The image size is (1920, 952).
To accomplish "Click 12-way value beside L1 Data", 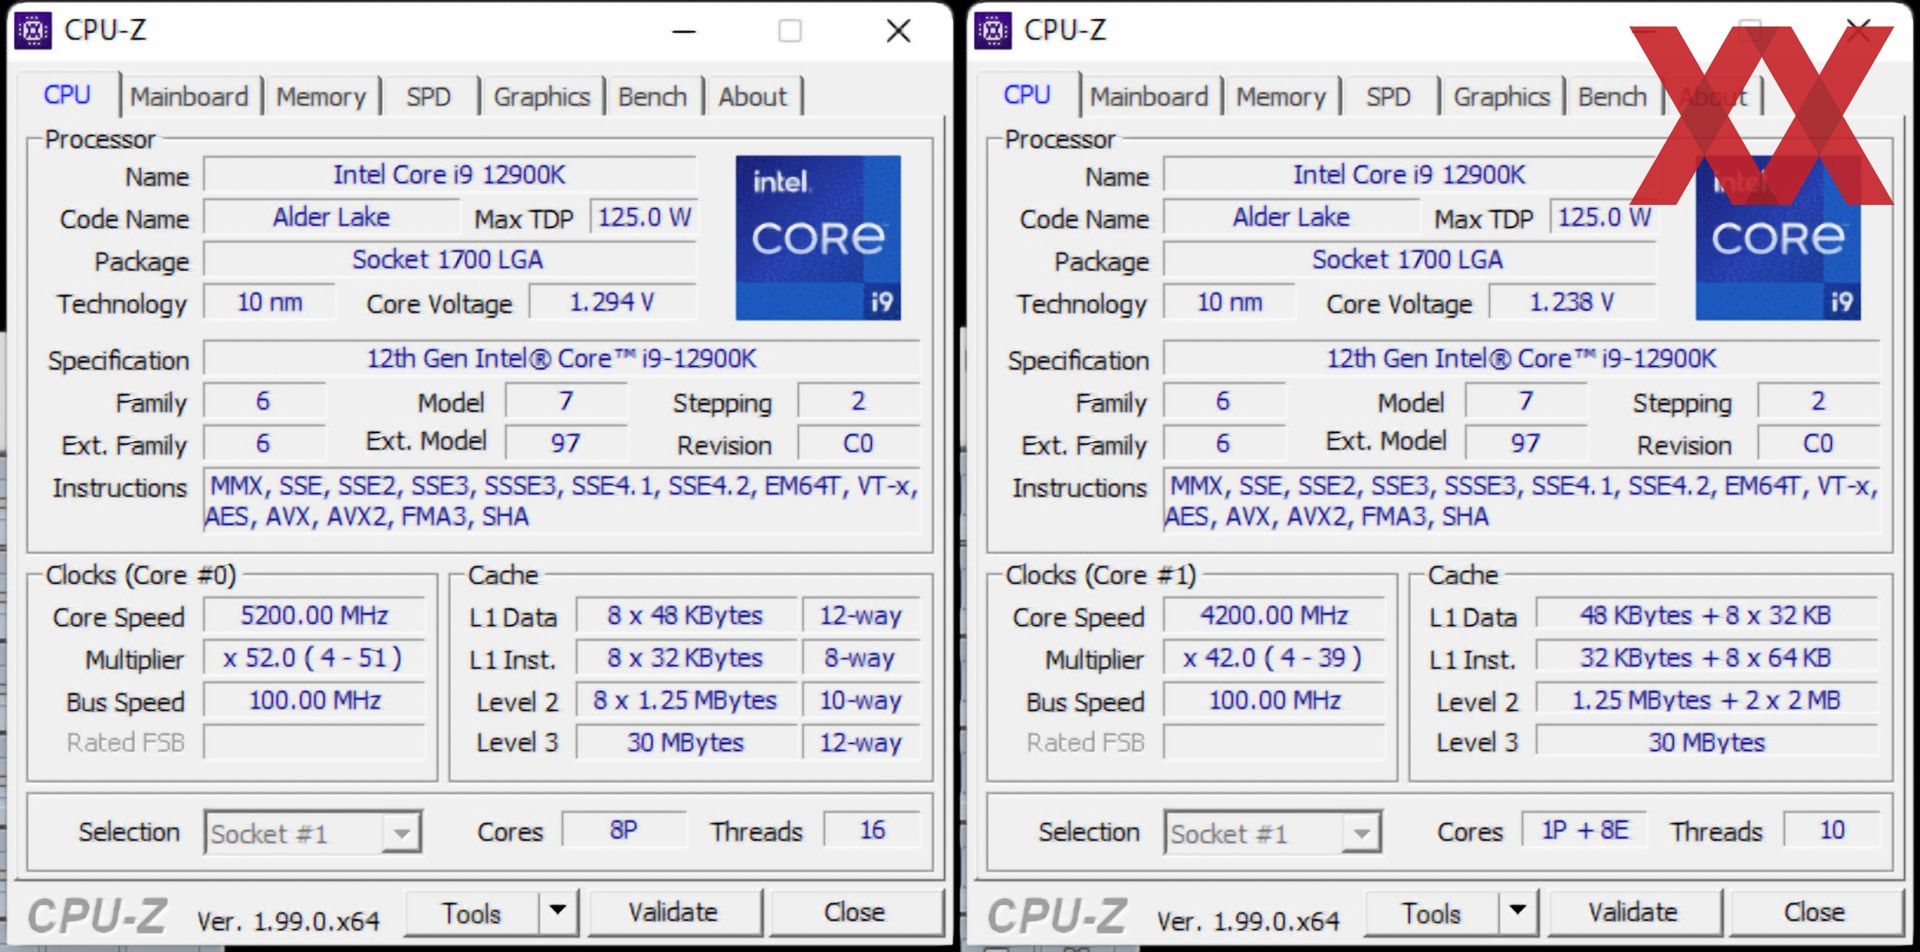I will coord(861,616).
